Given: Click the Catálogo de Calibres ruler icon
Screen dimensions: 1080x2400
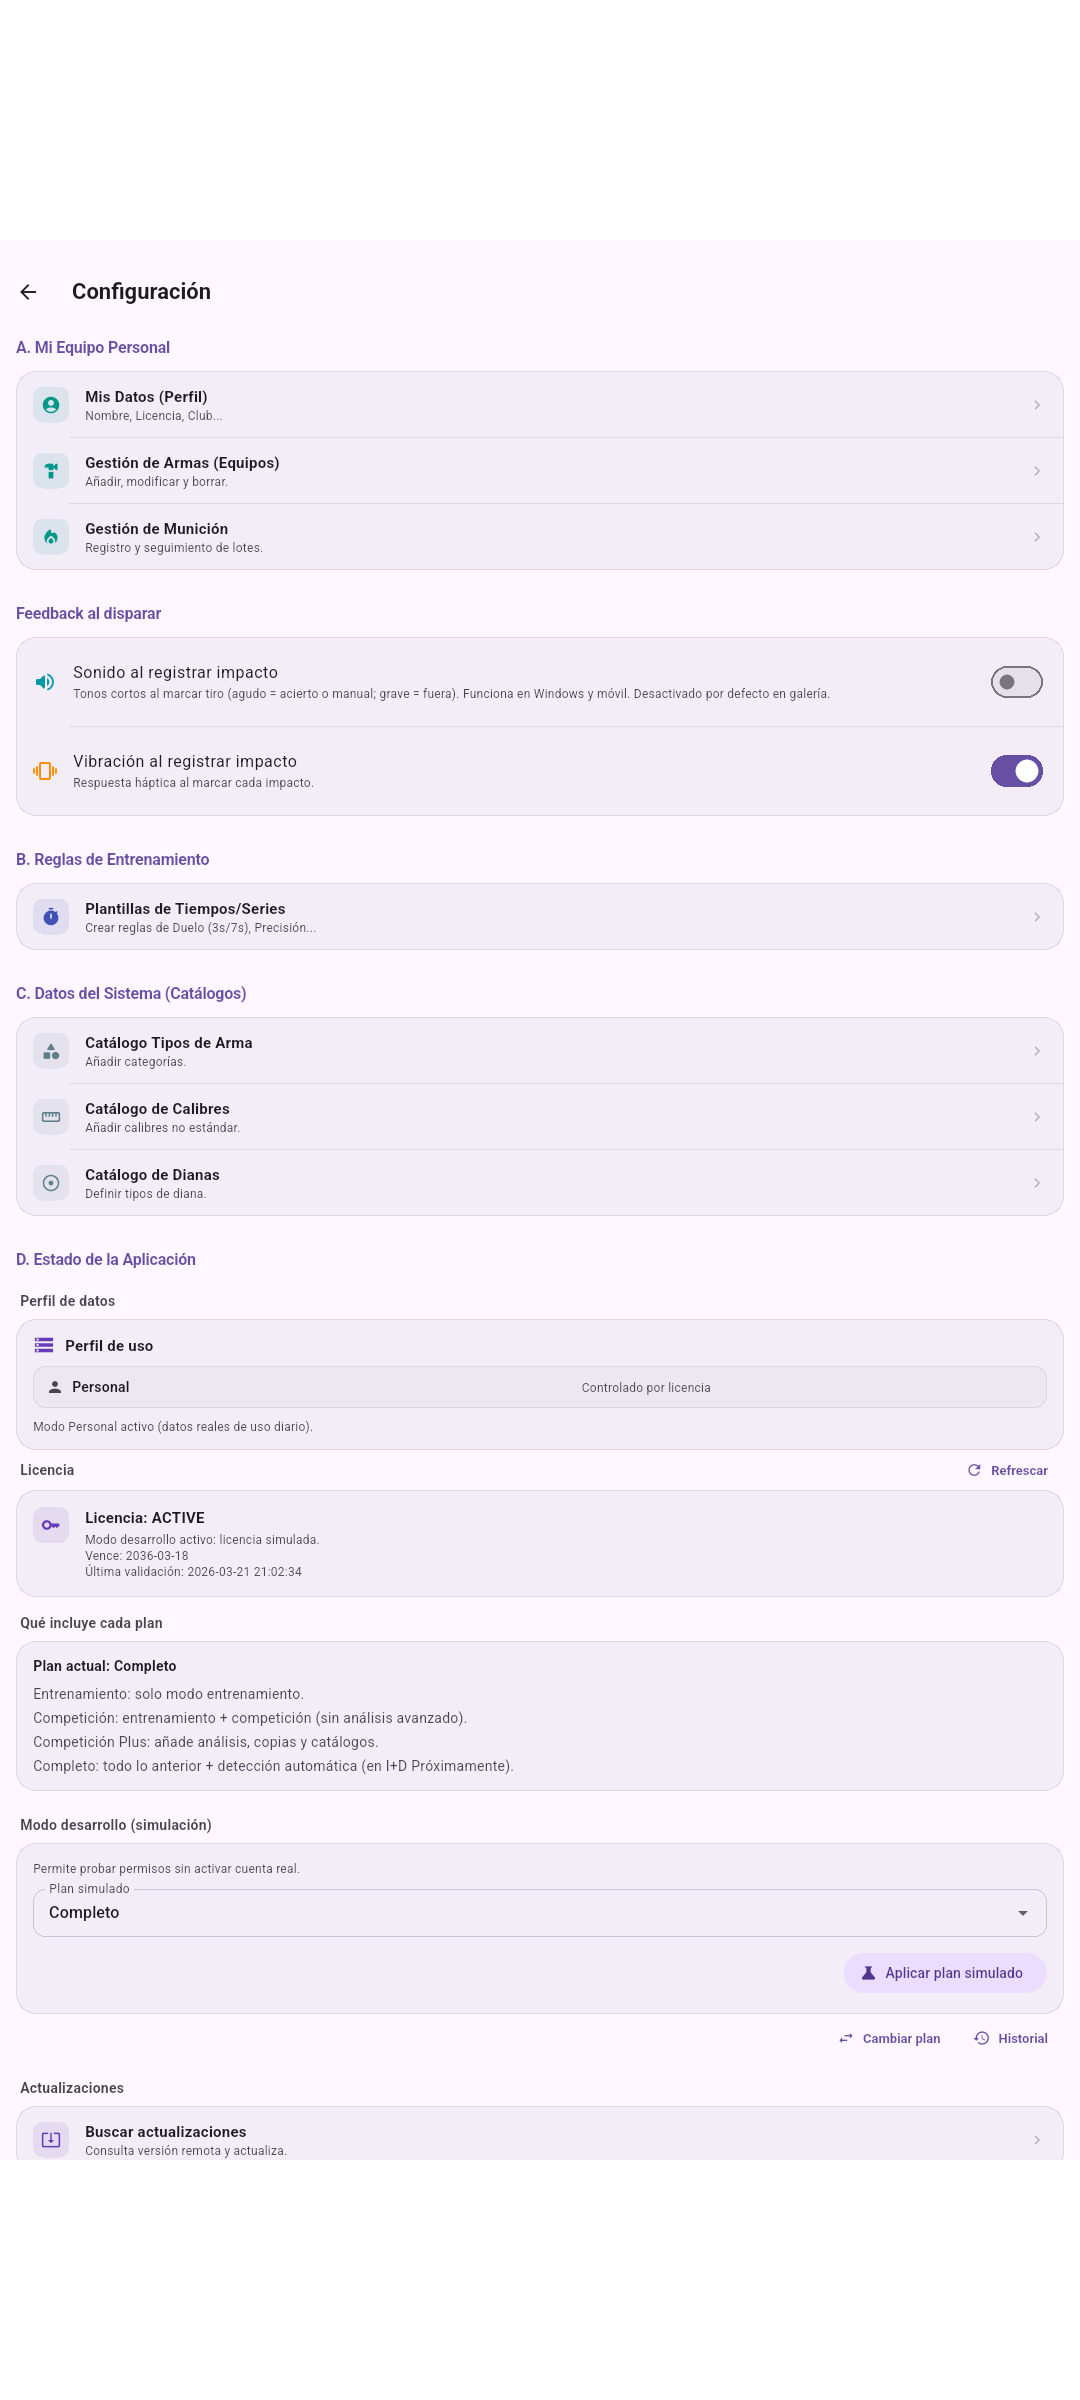Looking at the screenshot, I should click(50, 1117).
